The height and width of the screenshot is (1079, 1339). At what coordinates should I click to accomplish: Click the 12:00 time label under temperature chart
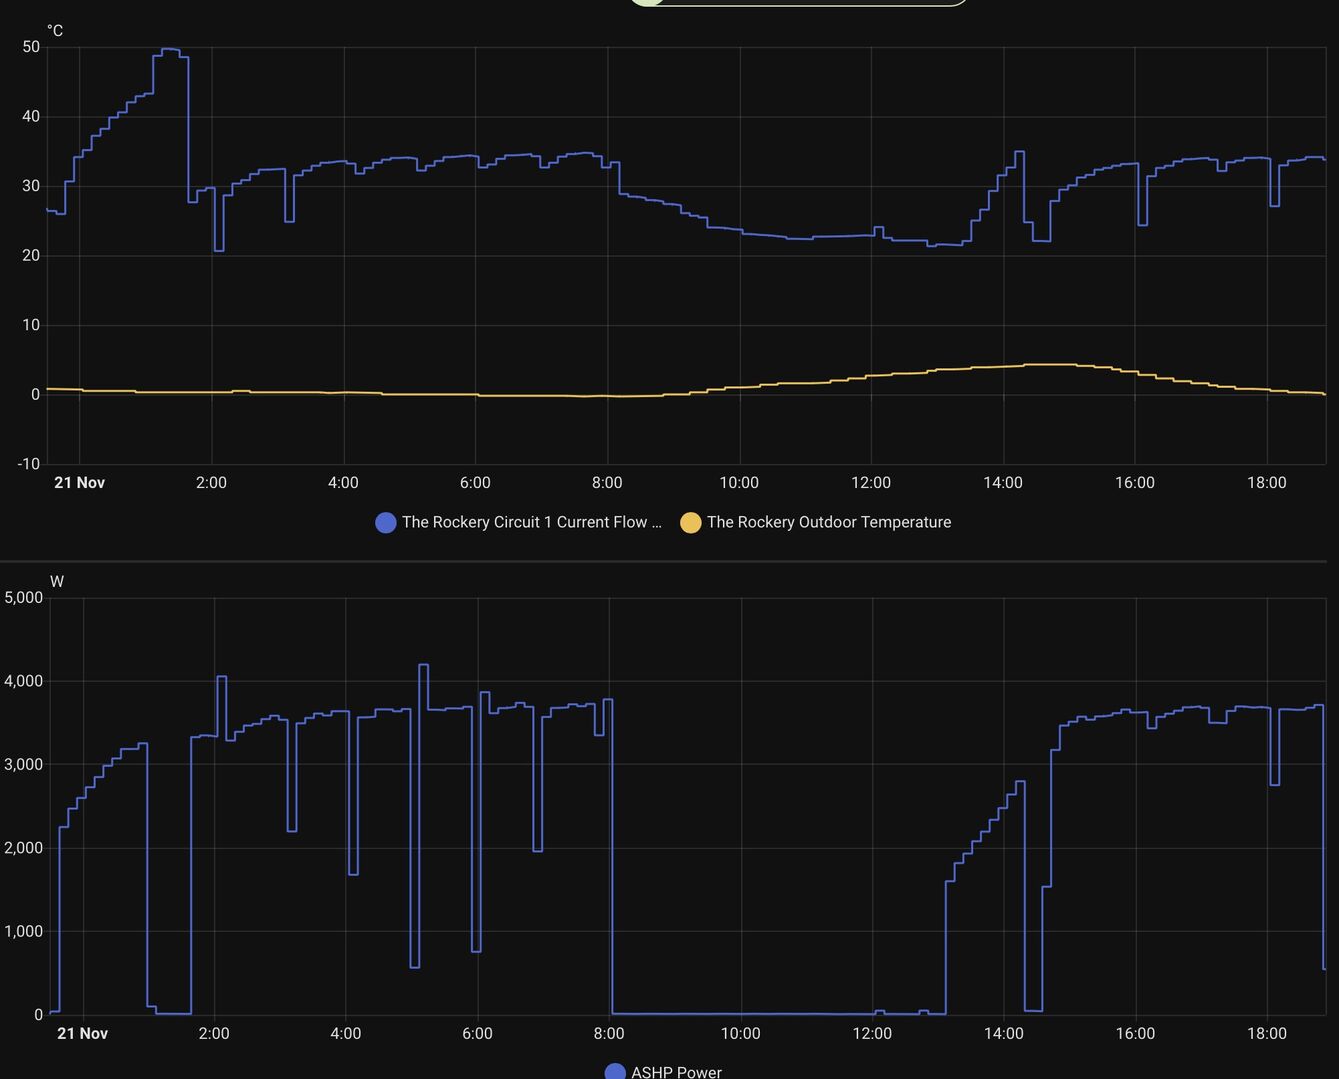coord(871,482)
